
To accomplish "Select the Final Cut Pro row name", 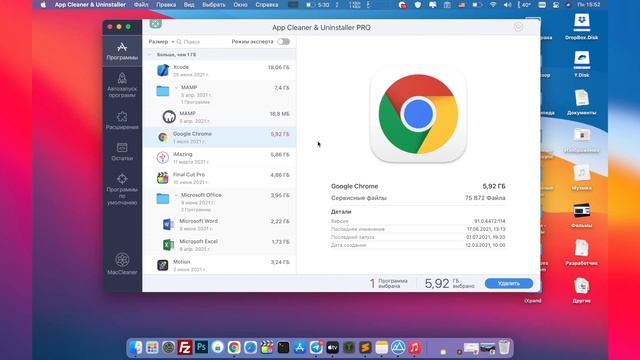I will click(x=189, y=175).
